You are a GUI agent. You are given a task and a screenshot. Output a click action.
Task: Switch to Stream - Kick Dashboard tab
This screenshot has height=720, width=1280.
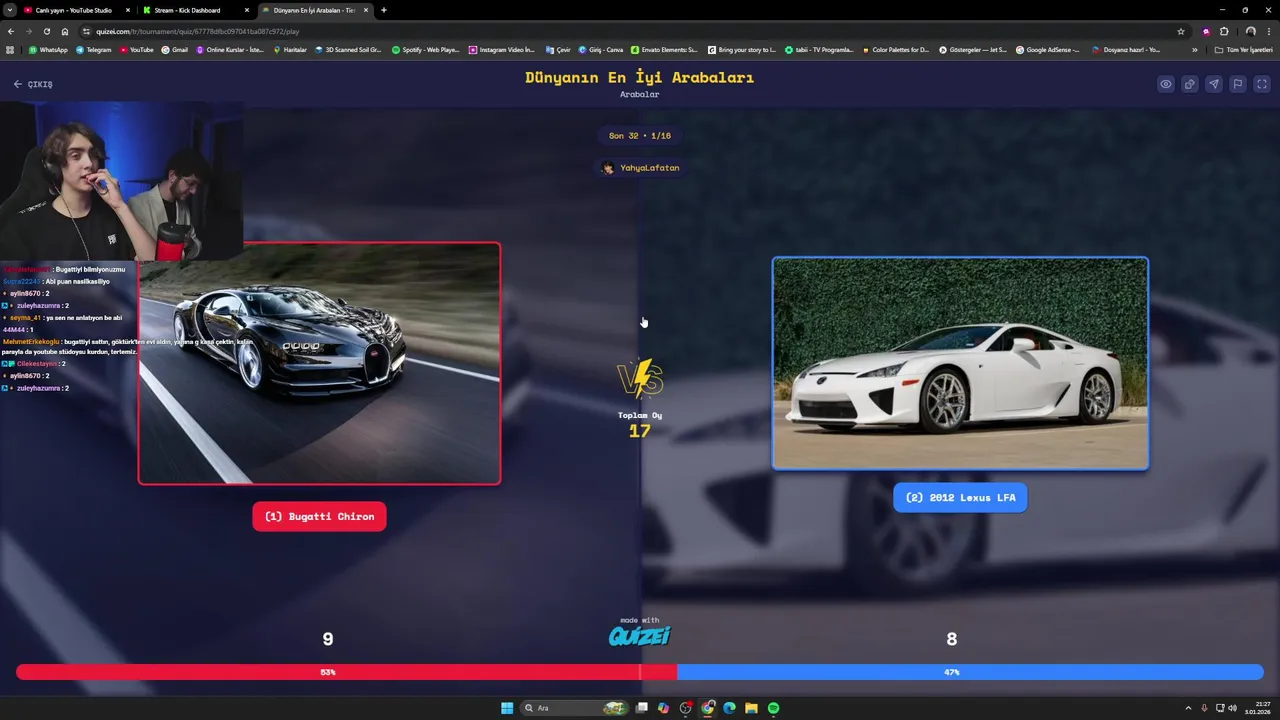pyautogui.click(x=187, y=10)
